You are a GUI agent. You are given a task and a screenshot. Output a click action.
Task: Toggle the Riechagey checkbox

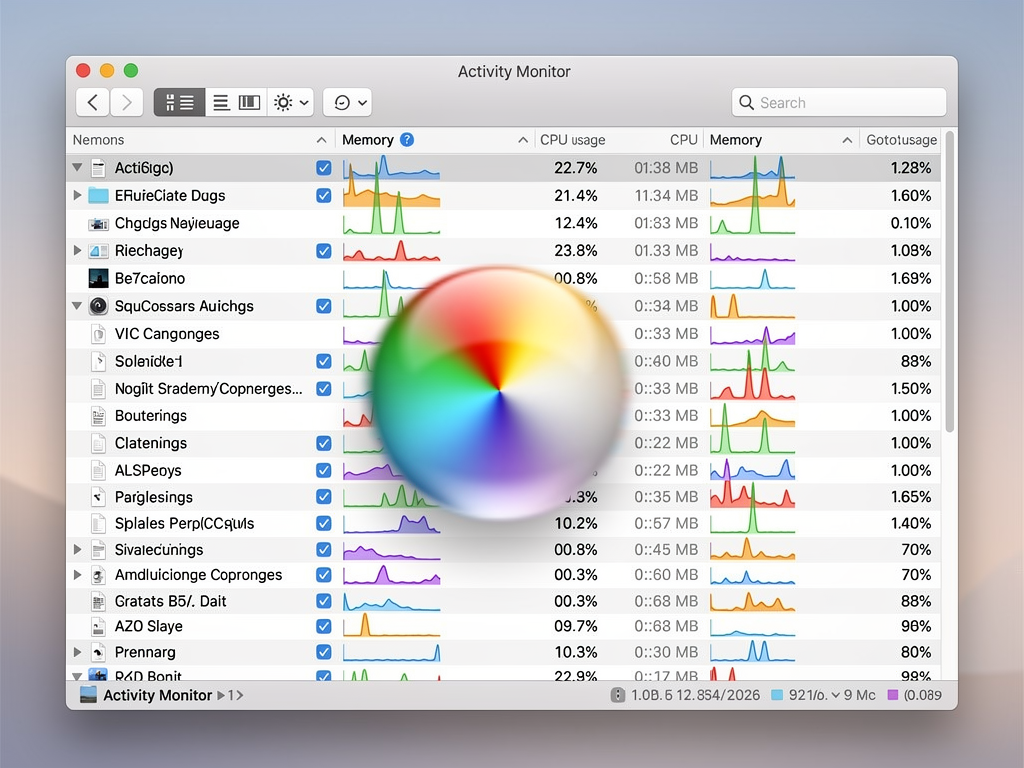(x=323, y=251)
